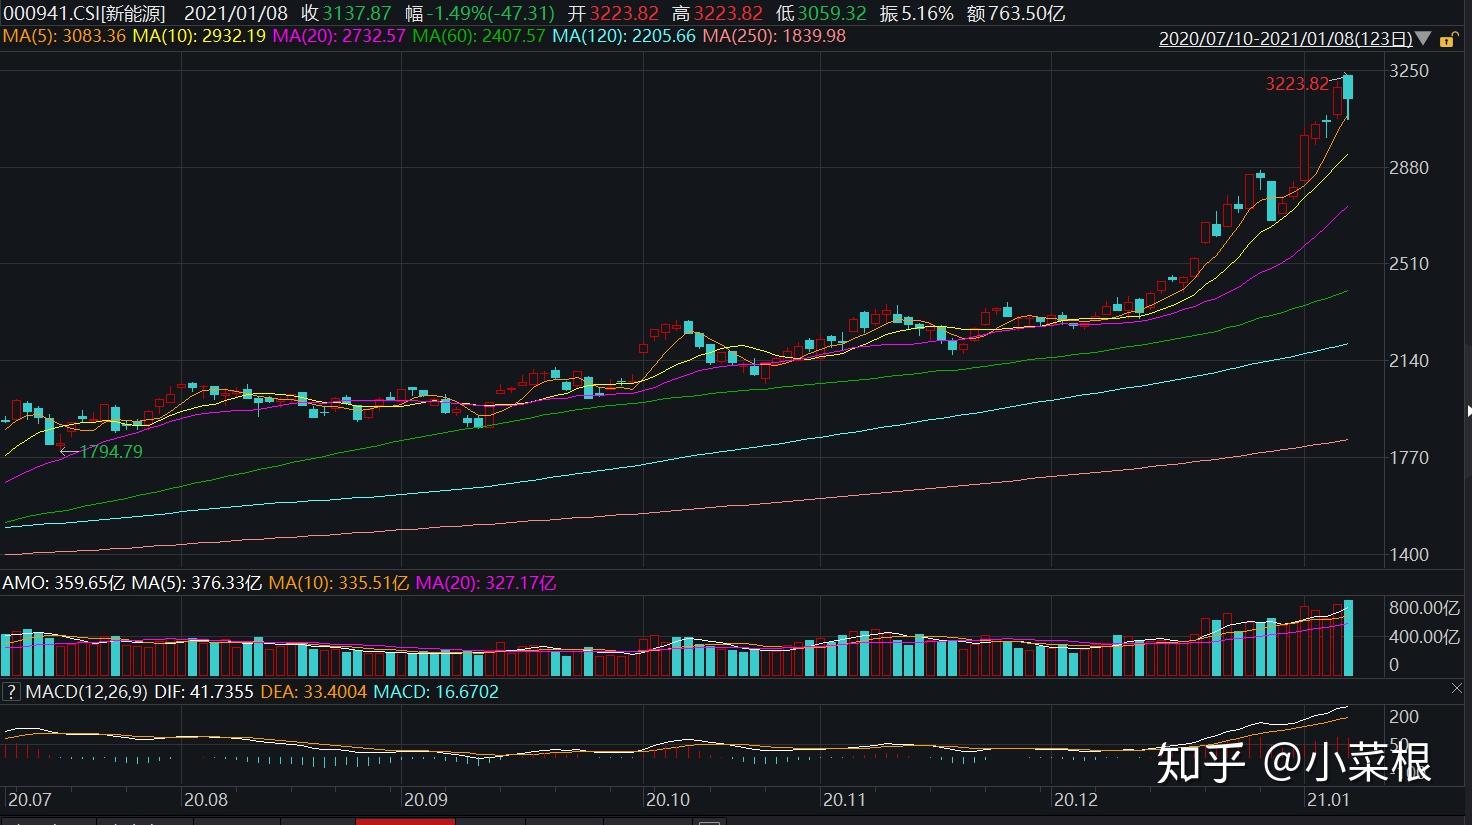This screenshot has width=1472, height=825.
Task: Close the MACD indicator panel
Action: coord(1455,688)
